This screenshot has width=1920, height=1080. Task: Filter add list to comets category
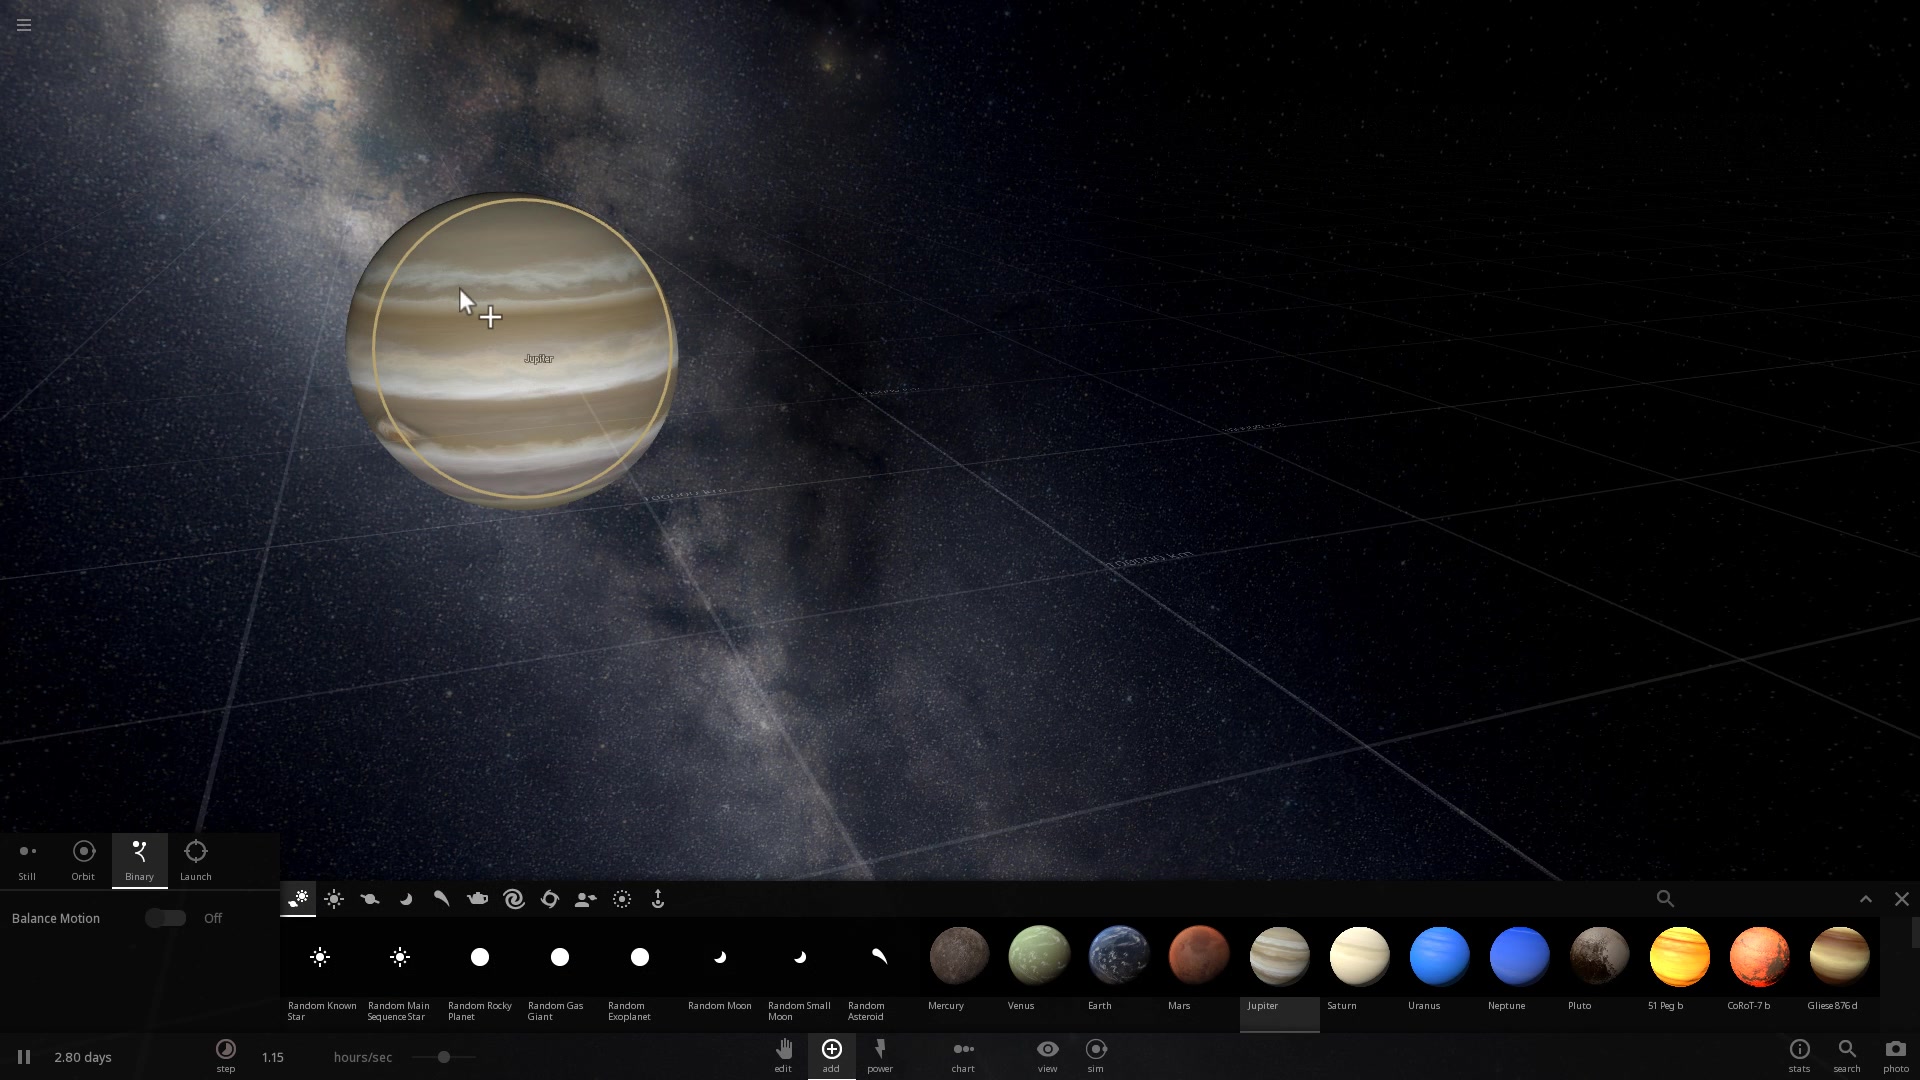pos(441,899)
